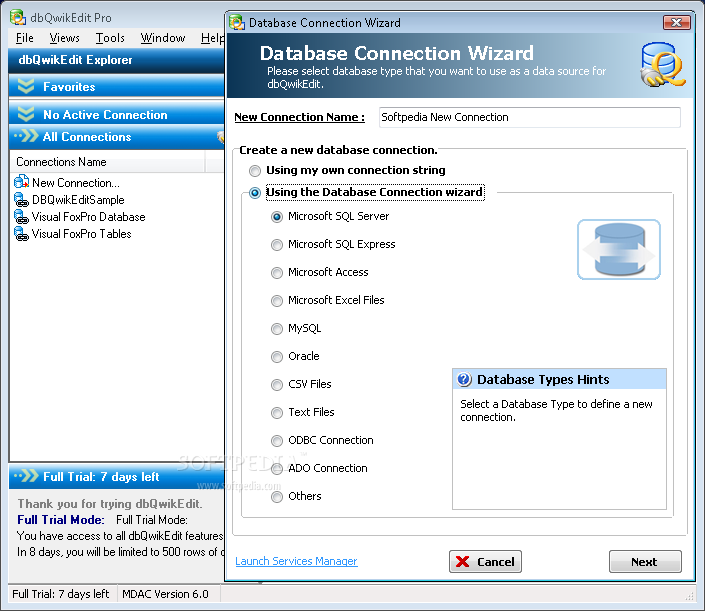This screenshot has height=611, width=705.
Task: Open the Views menu
Action: [64, 38]
